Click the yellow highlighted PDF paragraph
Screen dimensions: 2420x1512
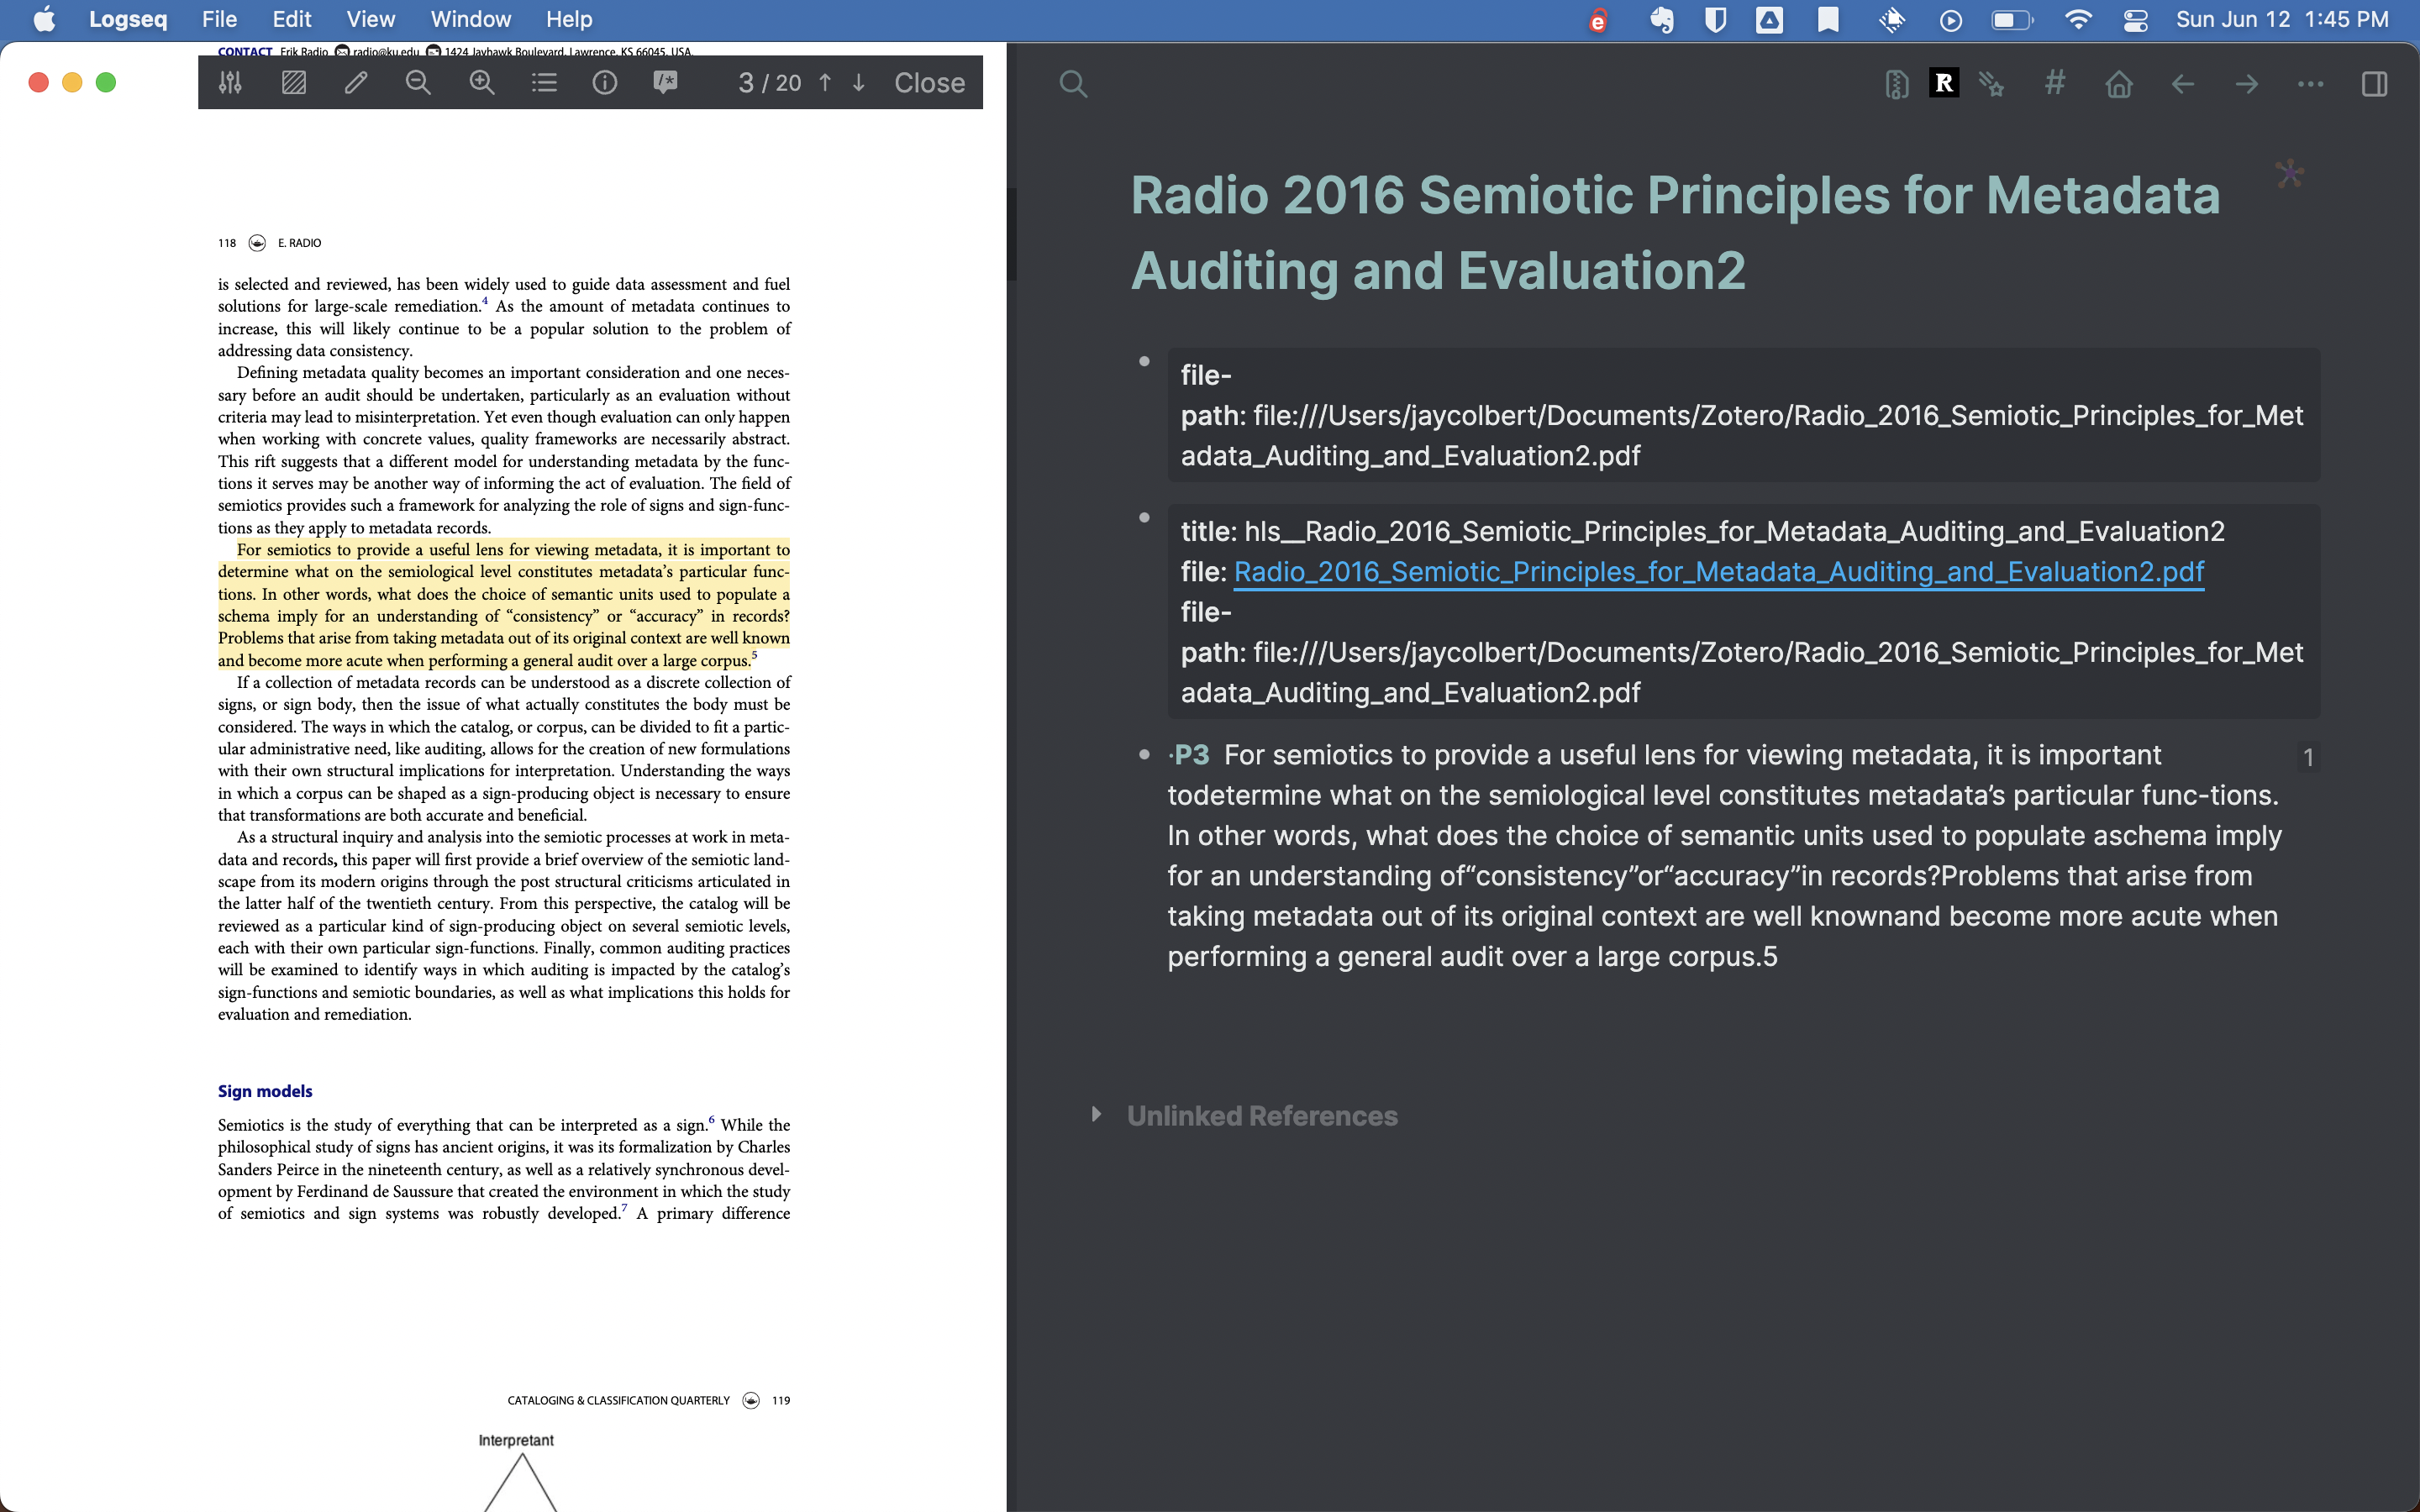[x=504, y=604]
